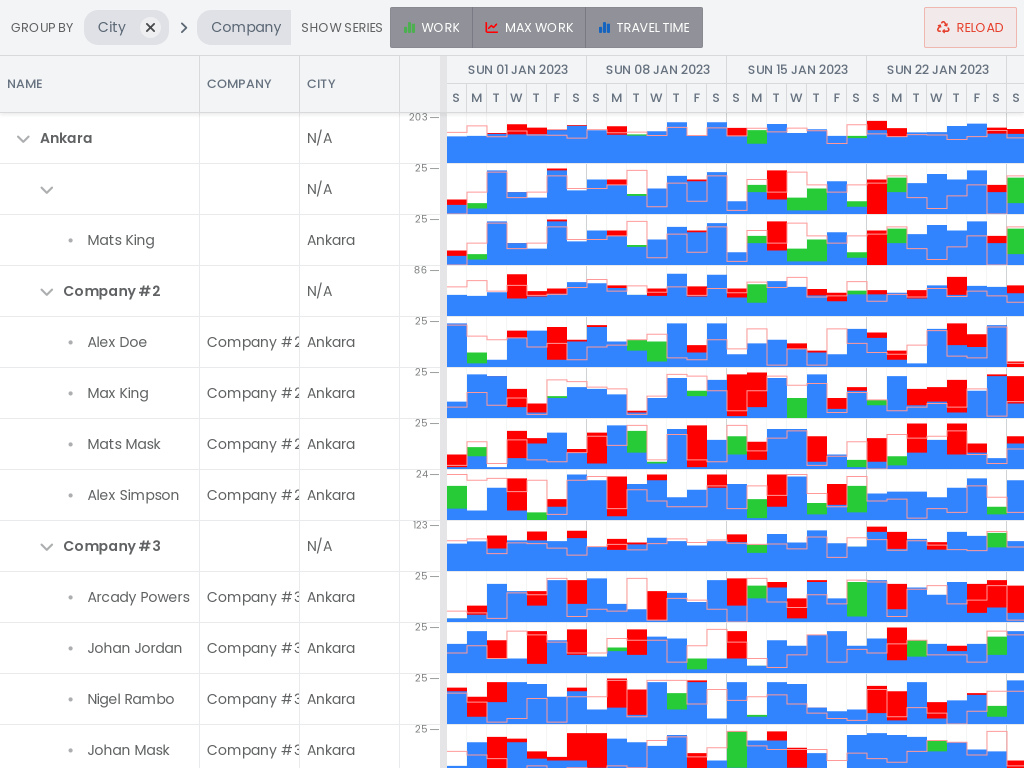The height and width of the screenshot is (768, 1024).
Task: Sort by the NAME column header
Action: [24, 84]
